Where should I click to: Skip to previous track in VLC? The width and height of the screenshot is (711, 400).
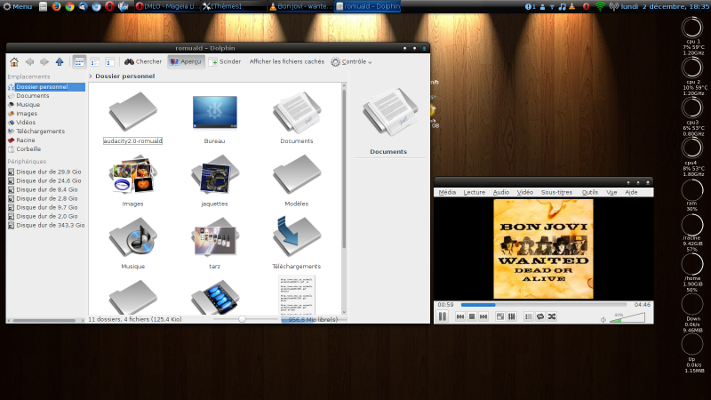point(460,317)
